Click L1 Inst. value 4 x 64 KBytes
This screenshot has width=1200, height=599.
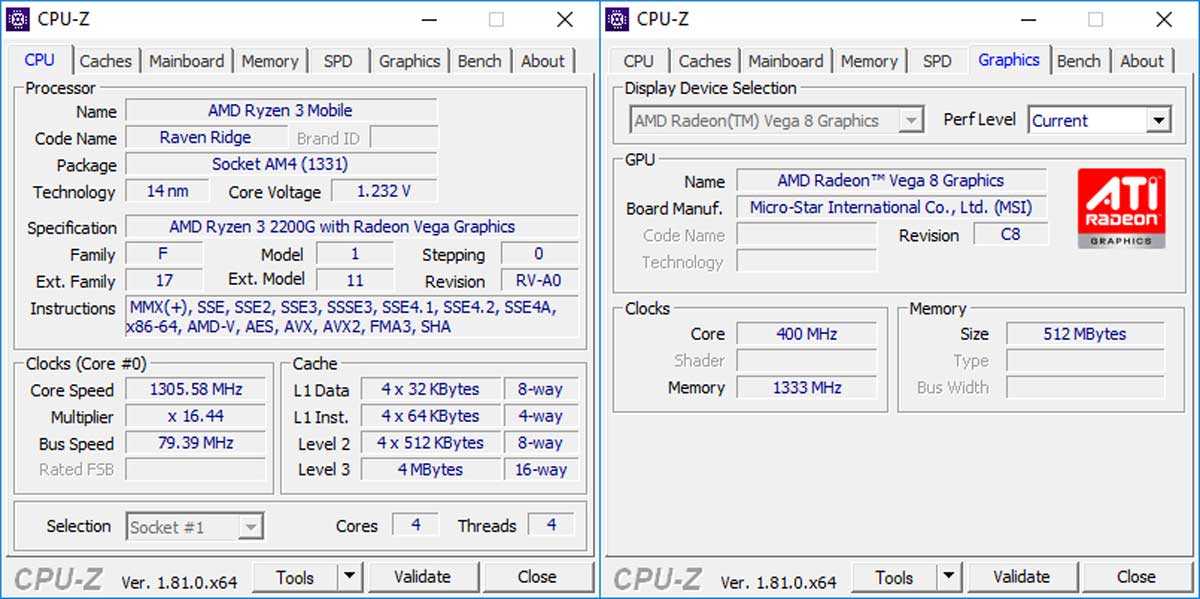pyautogui.click(x=430, y=417)
